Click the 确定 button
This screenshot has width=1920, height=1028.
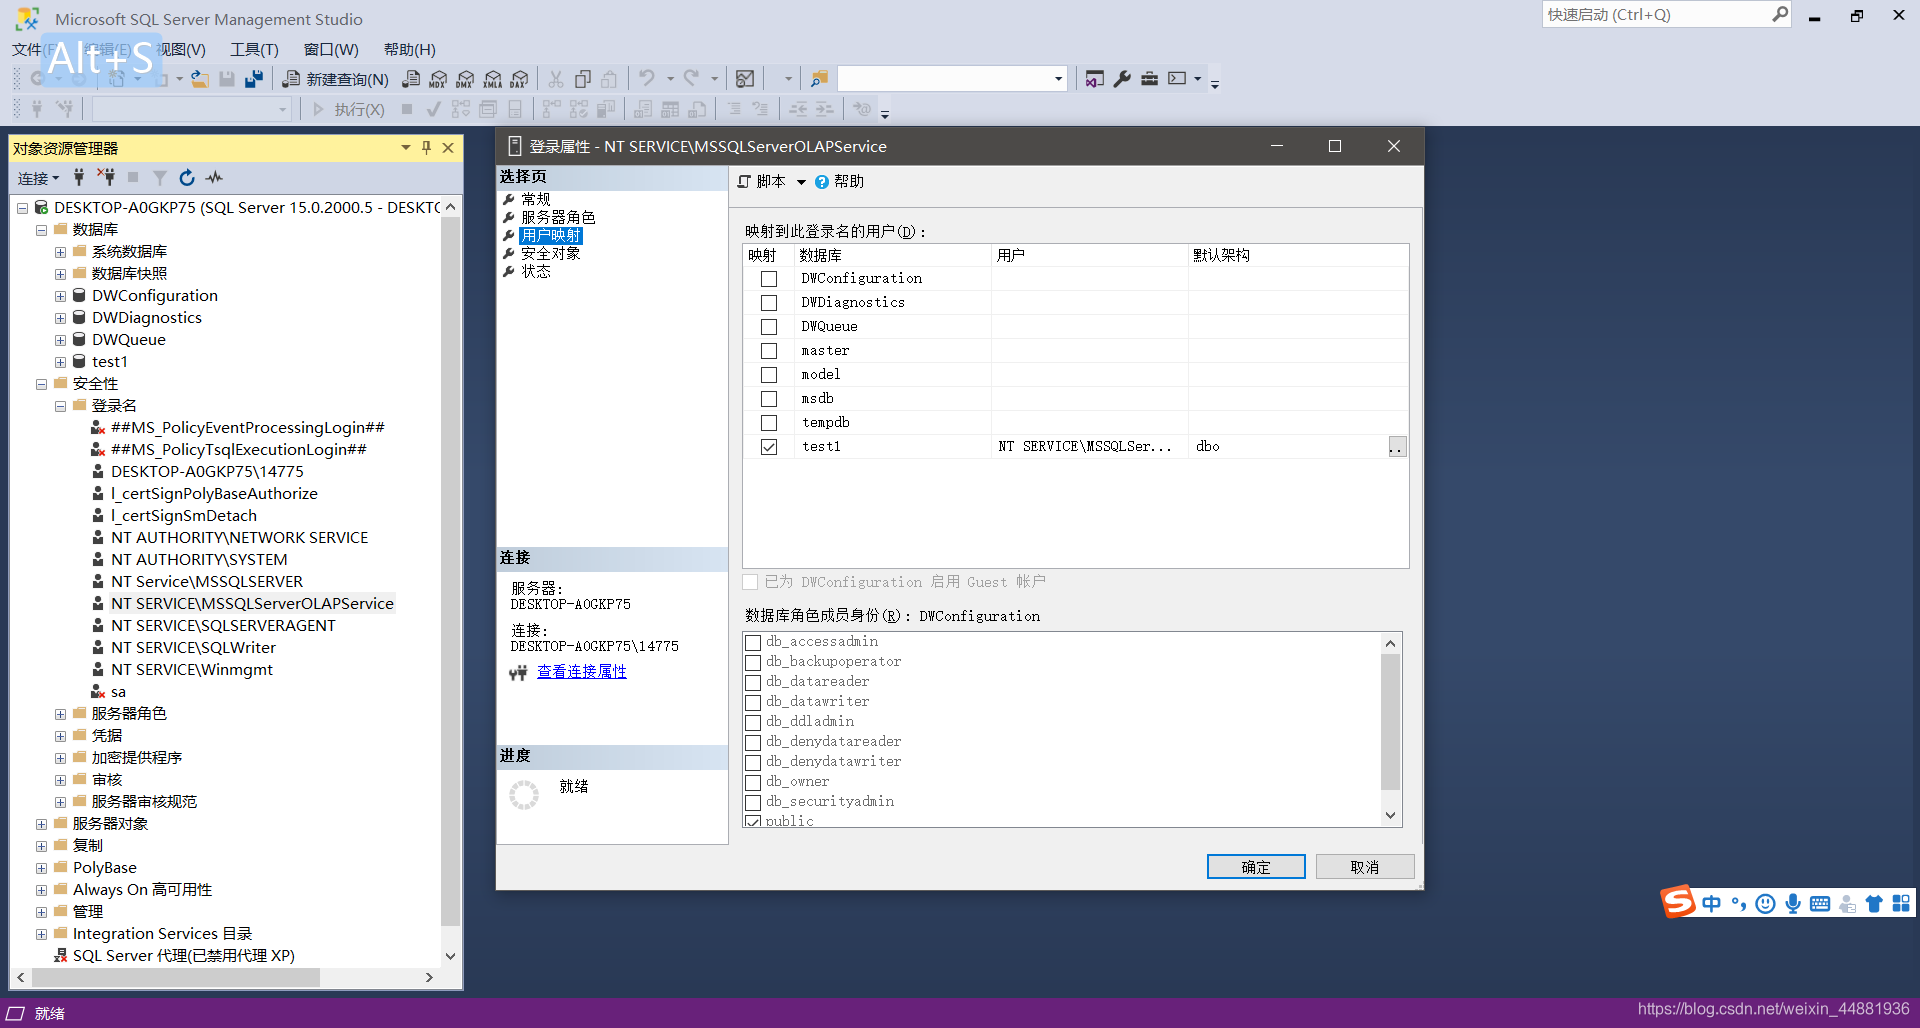(1256, 867)
